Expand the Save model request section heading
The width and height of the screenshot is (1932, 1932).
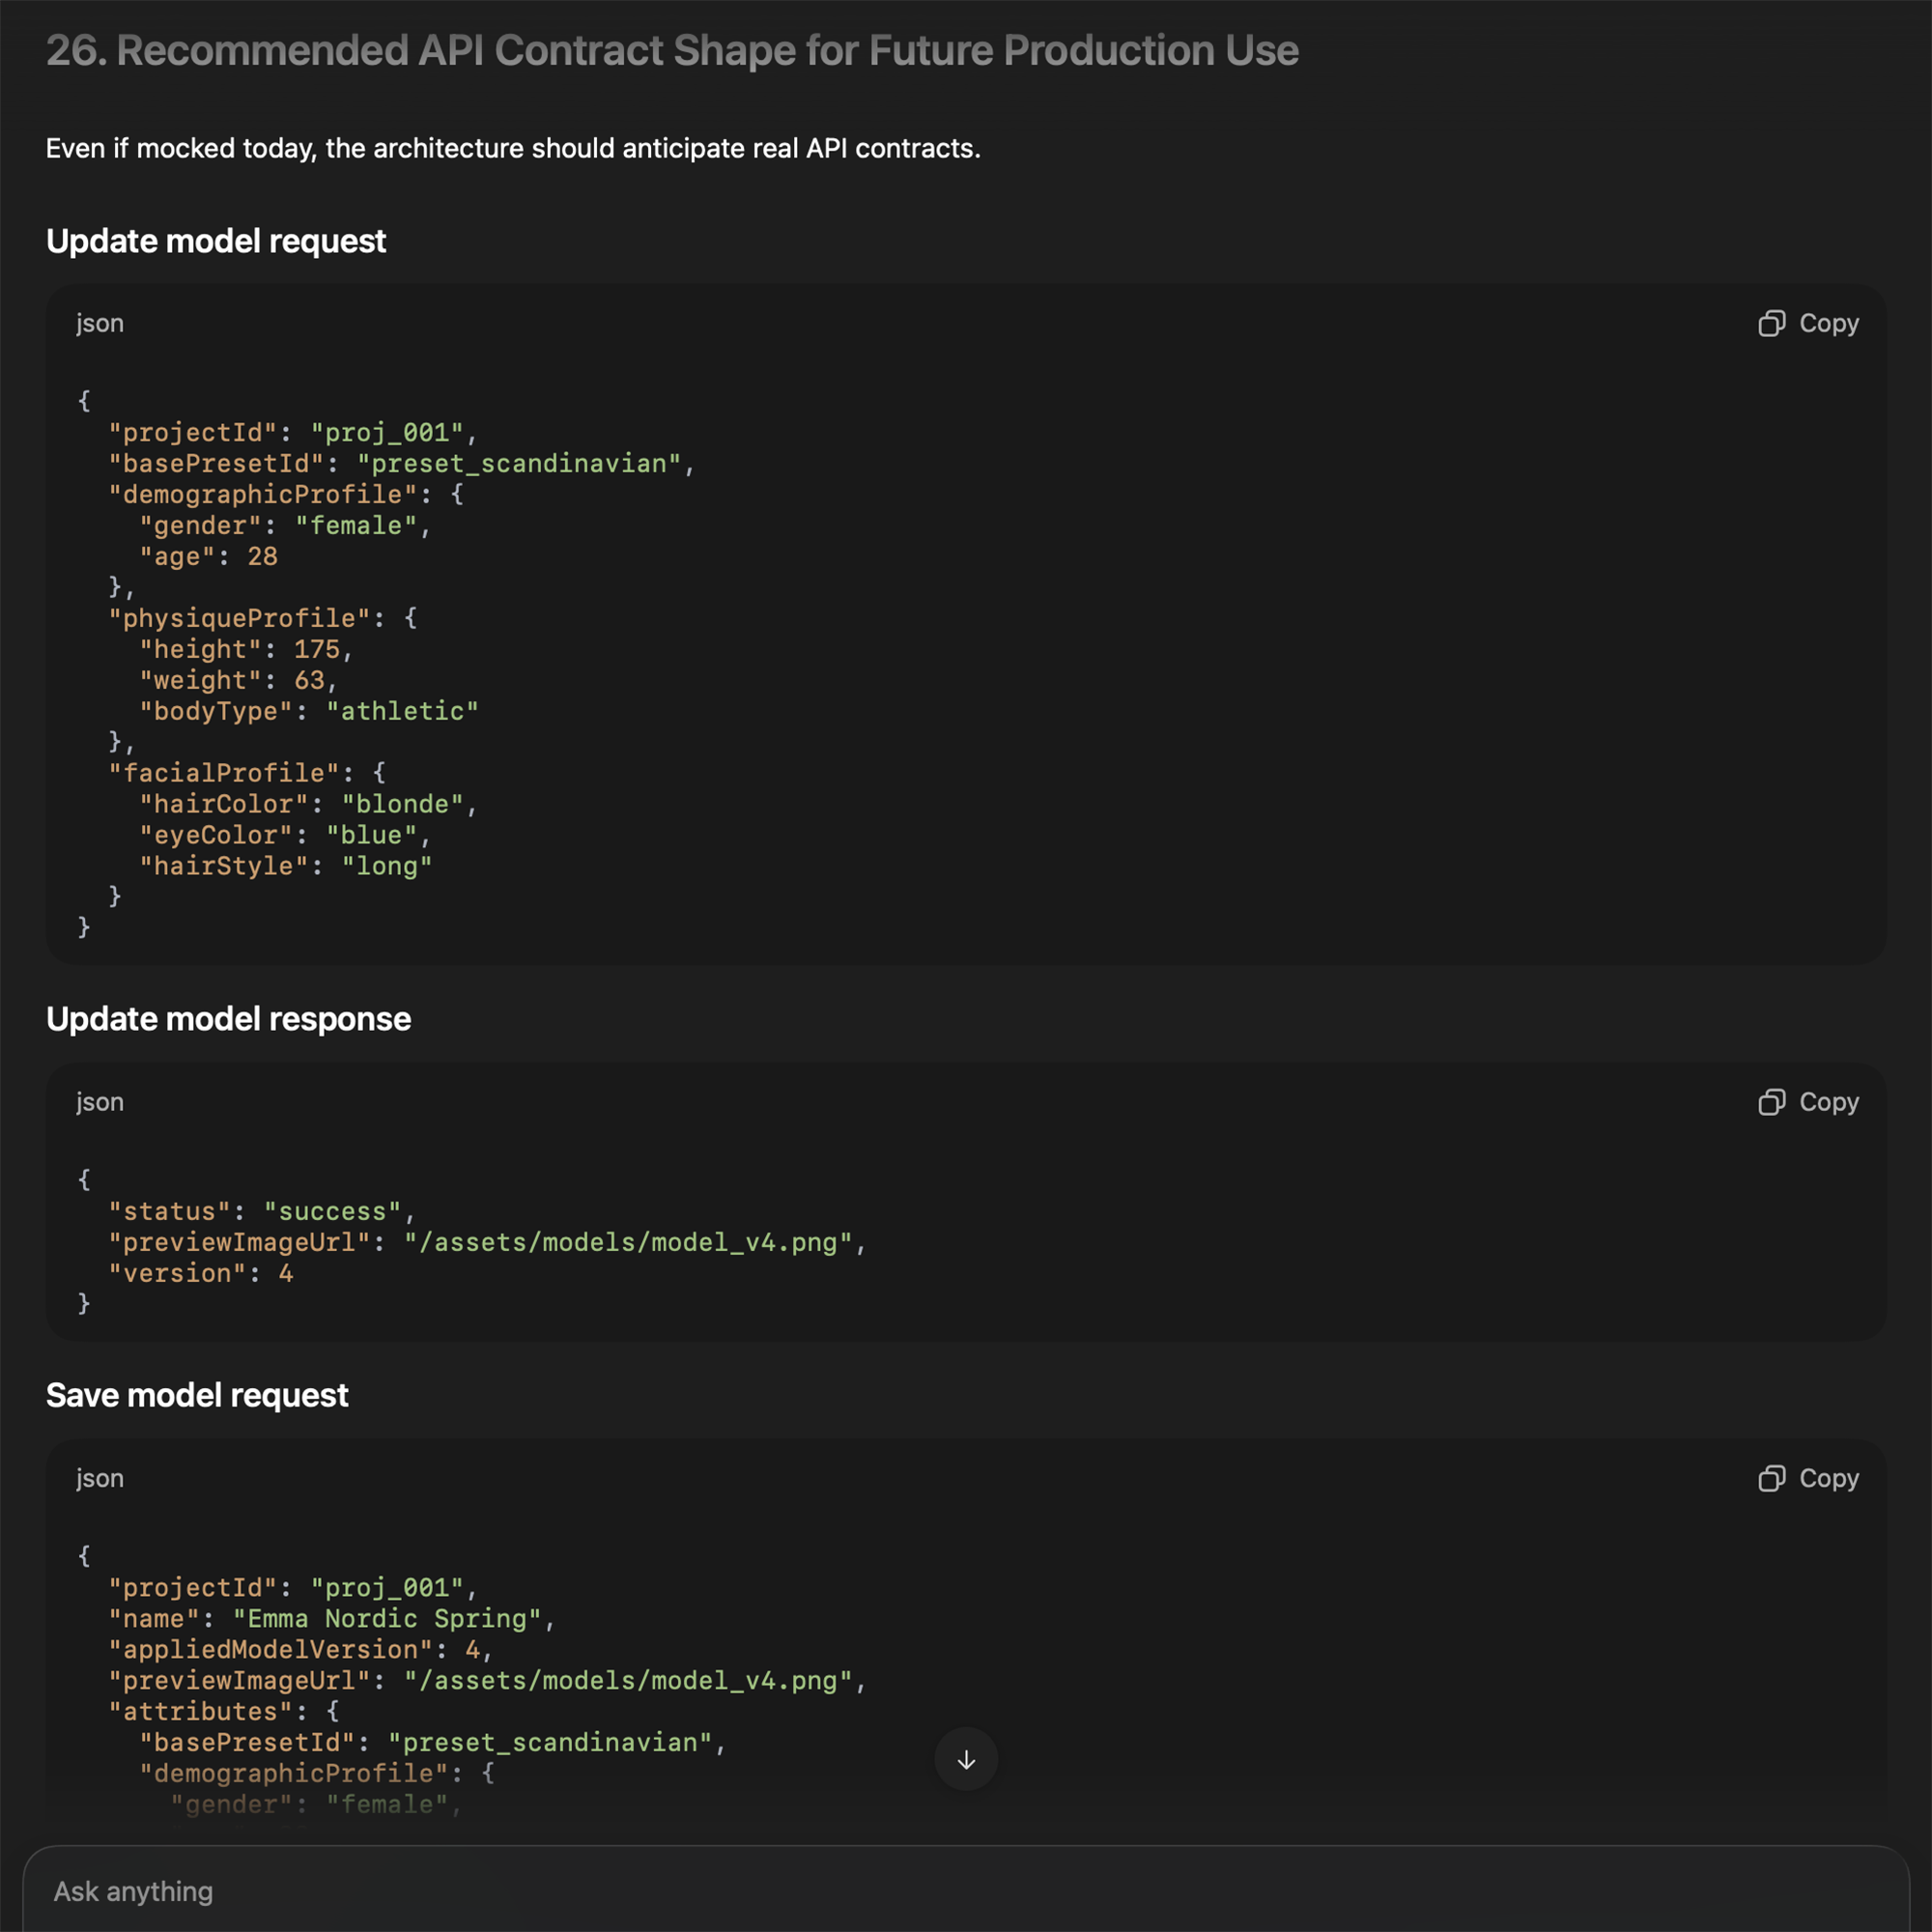click(197, 1394)
